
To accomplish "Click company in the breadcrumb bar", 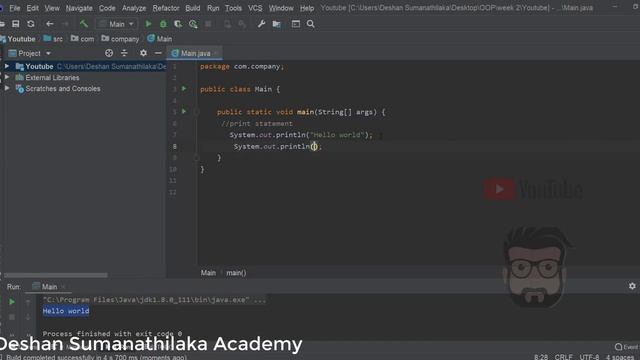I will click(x=120, y=39).
